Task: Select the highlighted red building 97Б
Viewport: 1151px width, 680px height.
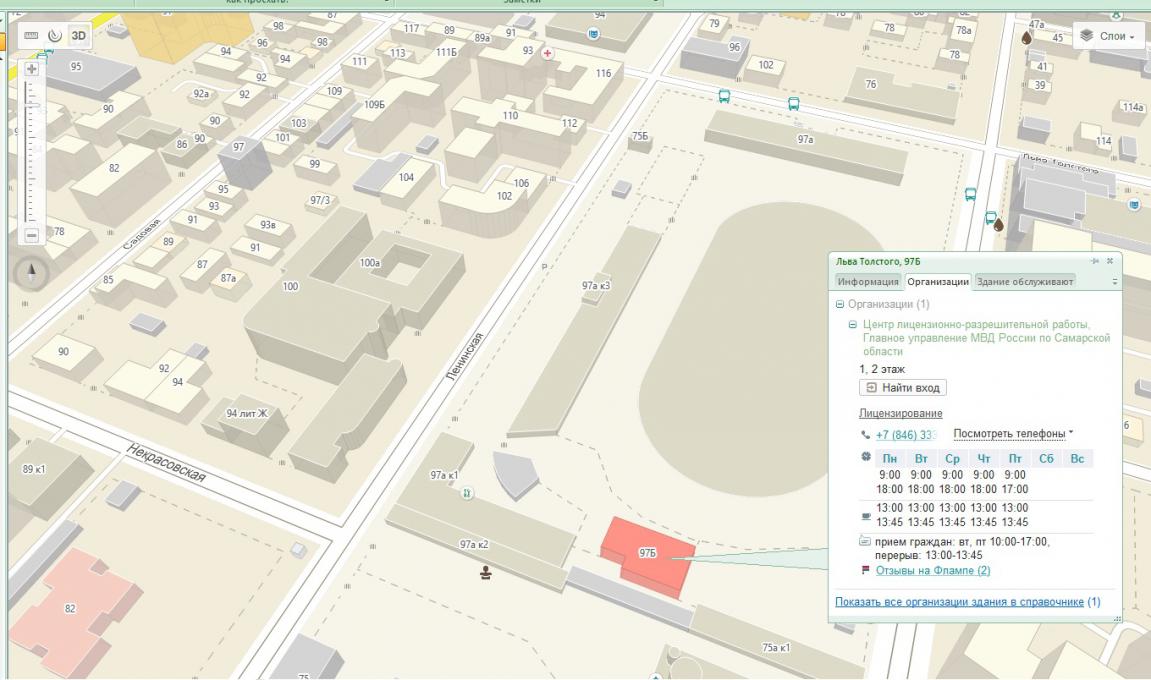Action: pyautogui.click(x=650, y=557)
